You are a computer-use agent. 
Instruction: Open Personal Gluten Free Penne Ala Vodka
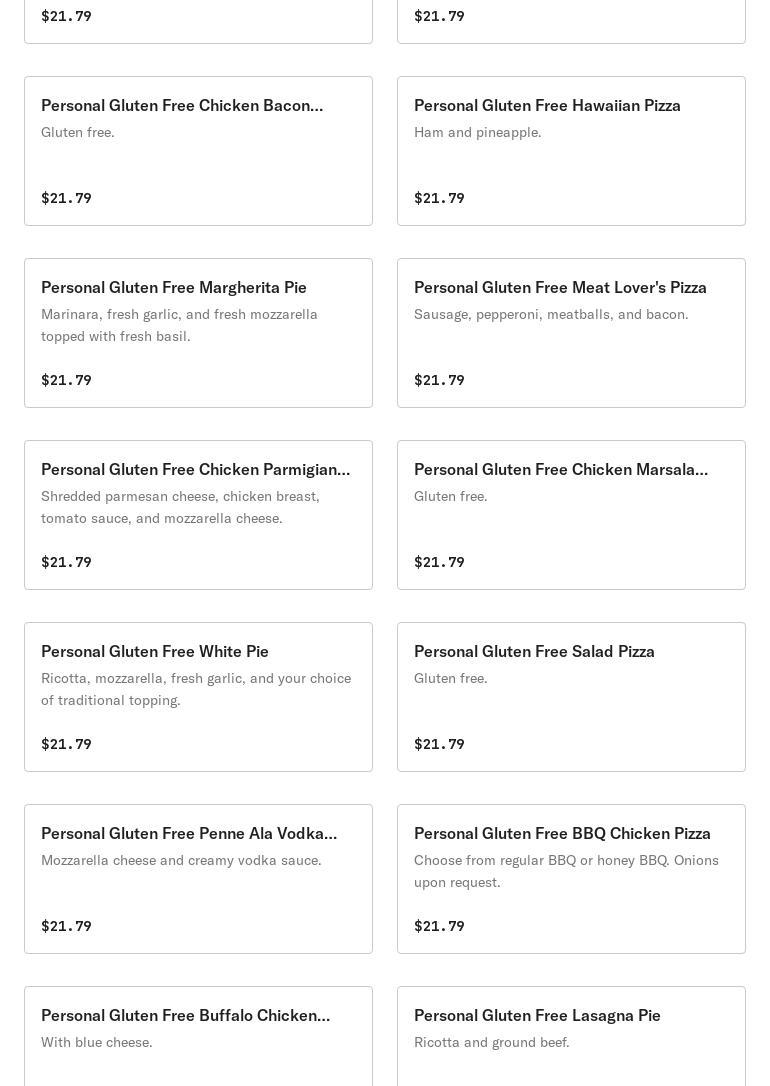(x=198, y=880)
